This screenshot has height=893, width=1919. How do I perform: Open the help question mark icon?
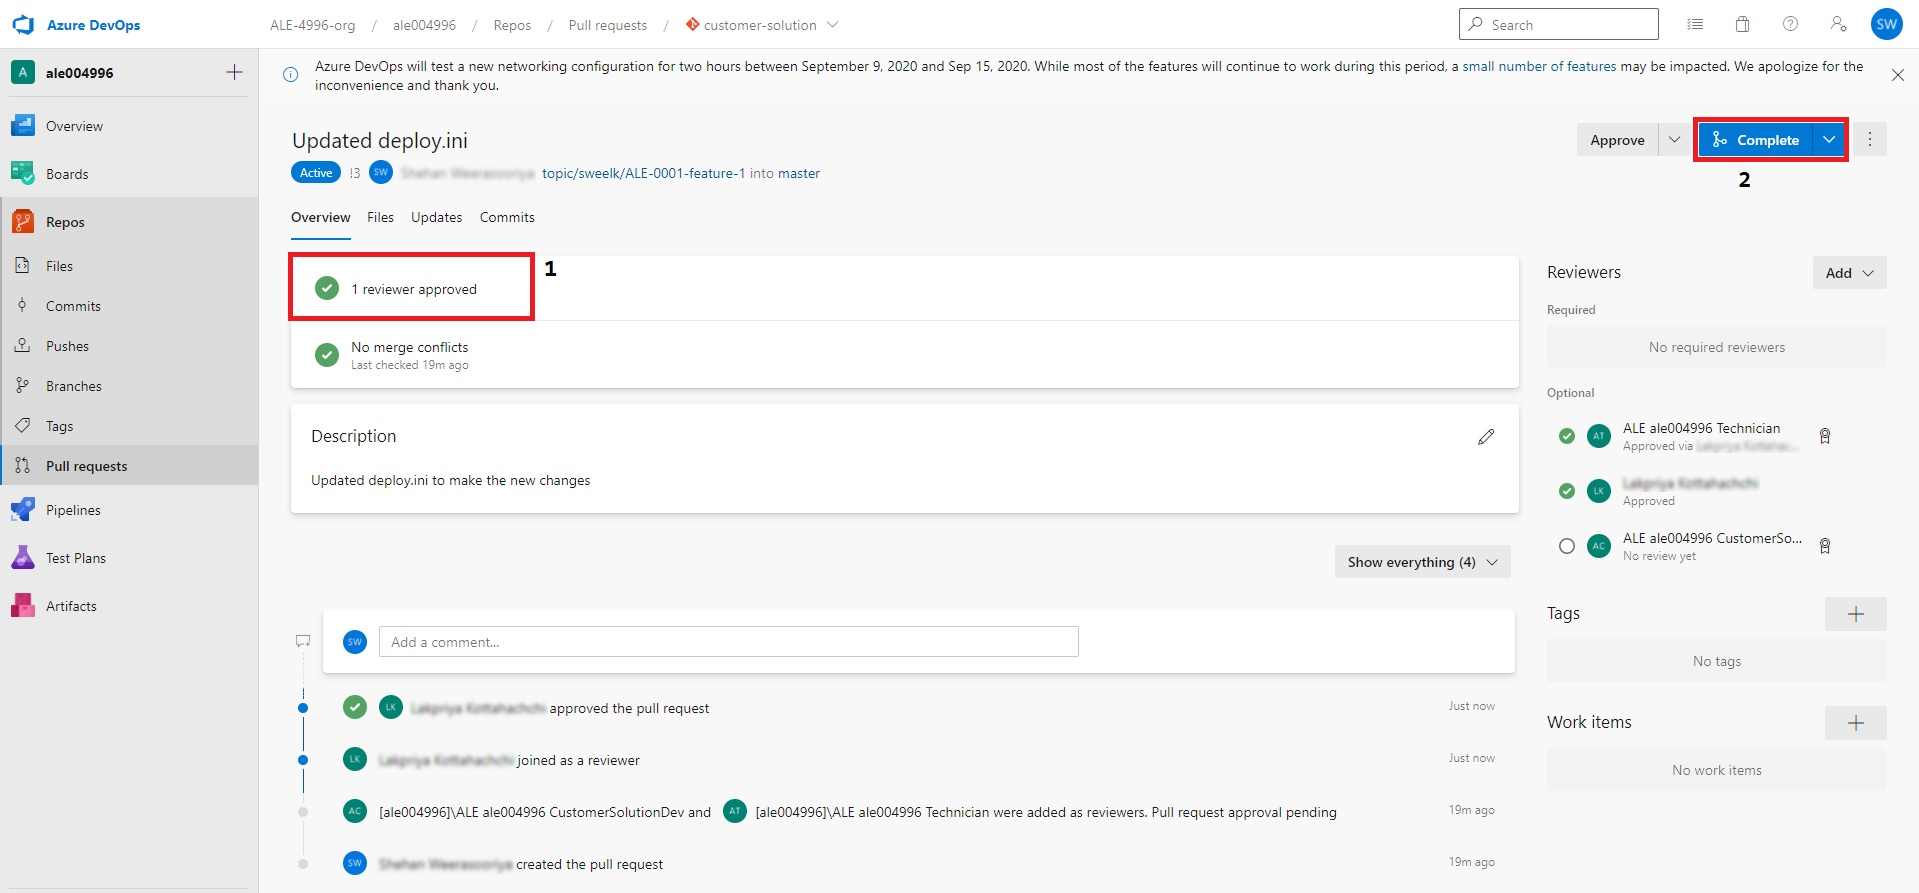(x=1790, y=24)
